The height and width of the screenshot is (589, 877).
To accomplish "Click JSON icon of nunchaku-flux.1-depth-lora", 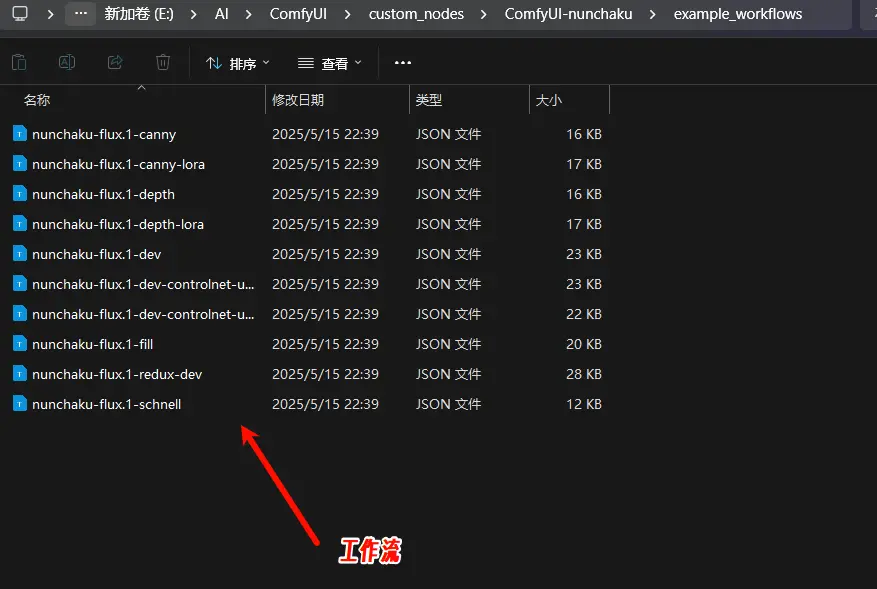I will (x=20, y=224).
